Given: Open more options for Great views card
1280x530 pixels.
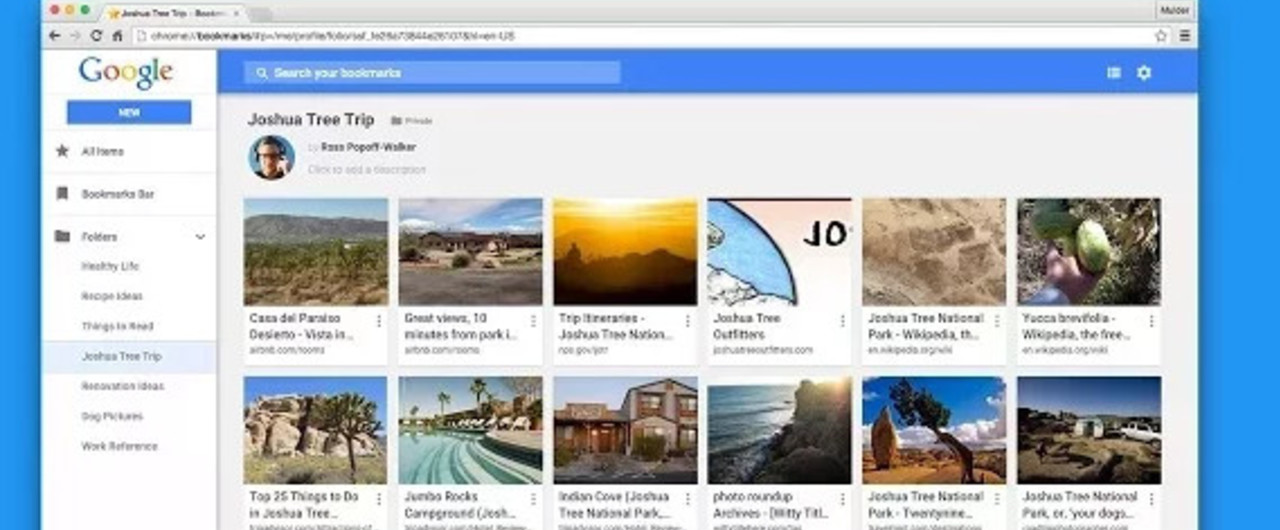Looking at the screenshot, I should [x=533, y=321].
